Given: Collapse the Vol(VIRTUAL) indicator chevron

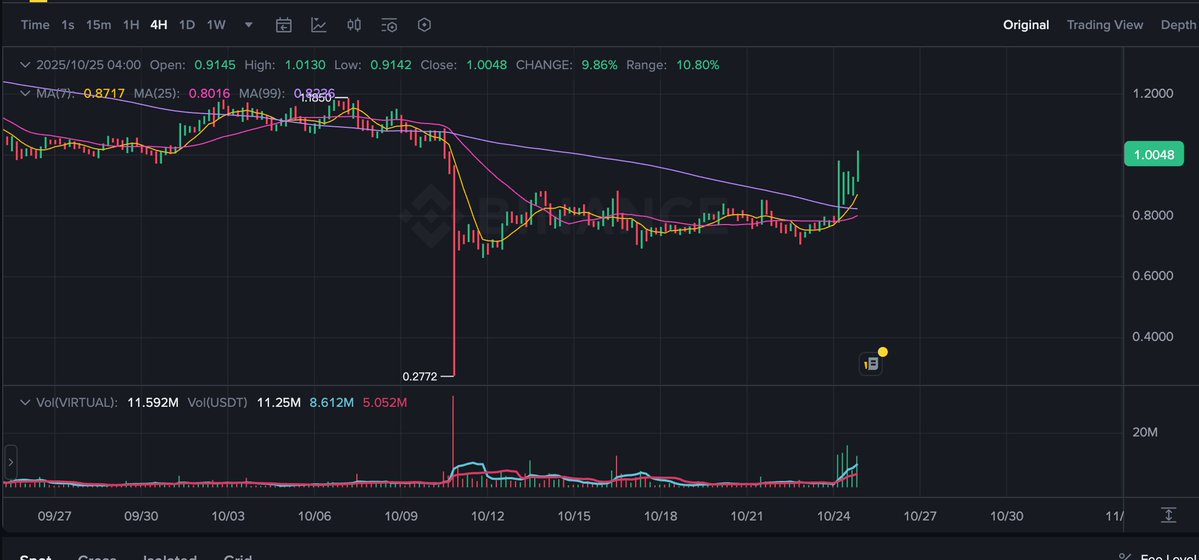Looking at the screenshot, I should [x=25, y=402].
